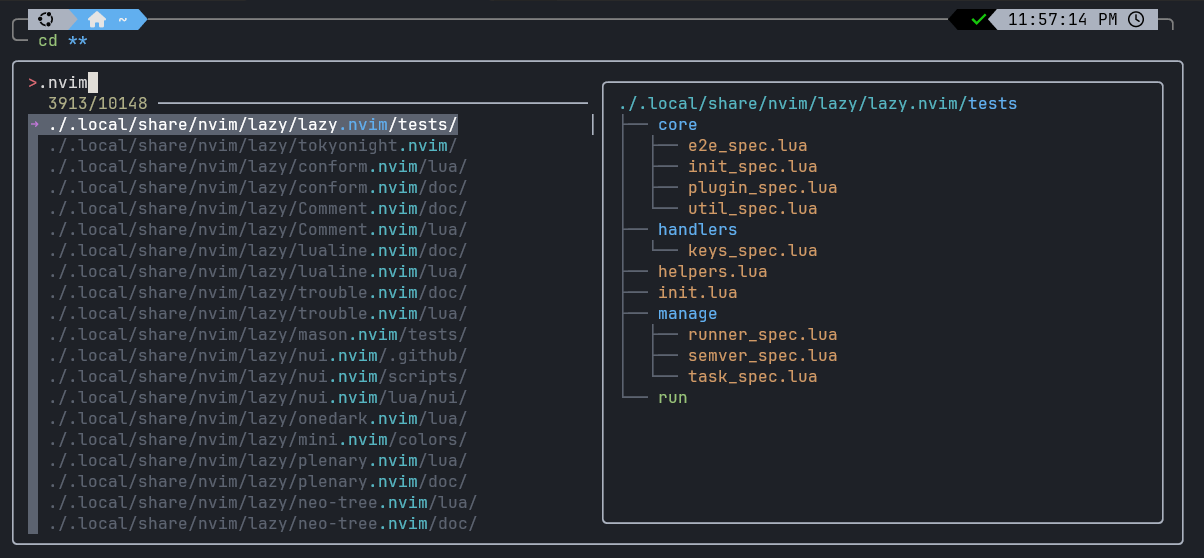
Task: Toggle the manage folder in preview tree
Action: click(x=687, y=314)
